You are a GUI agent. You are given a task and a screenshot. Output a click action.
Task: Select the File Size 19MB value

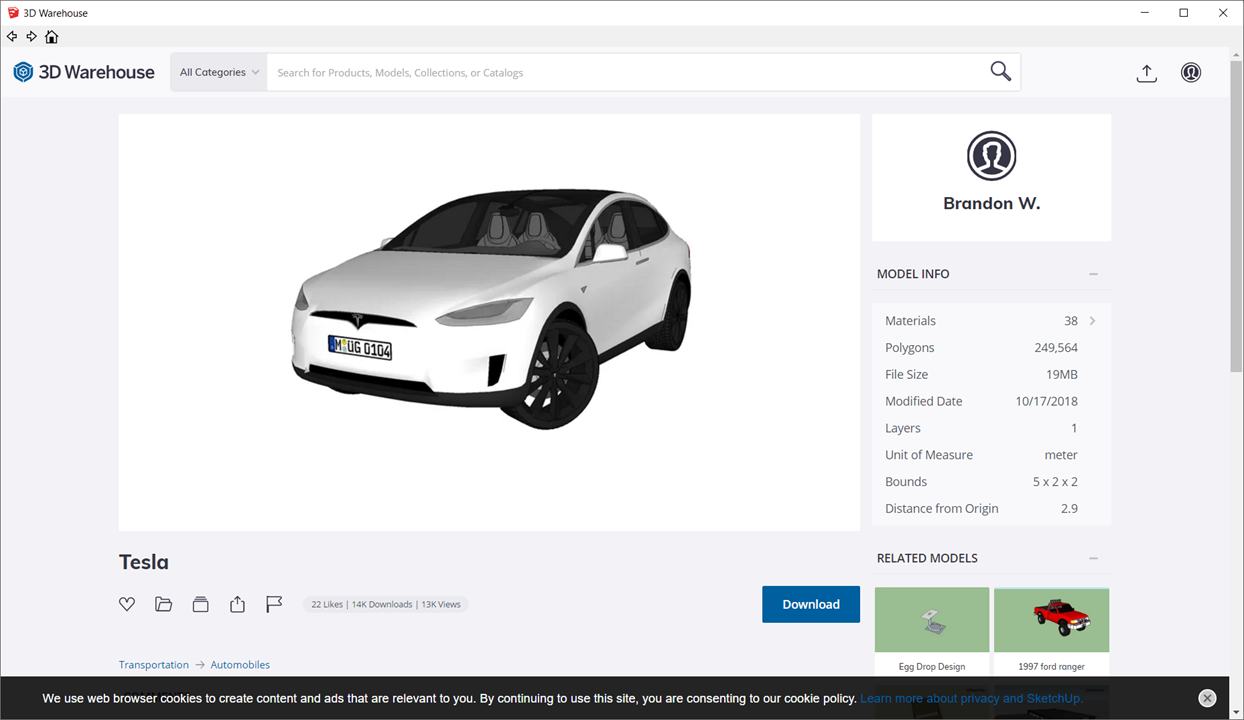pos(1062,375)
